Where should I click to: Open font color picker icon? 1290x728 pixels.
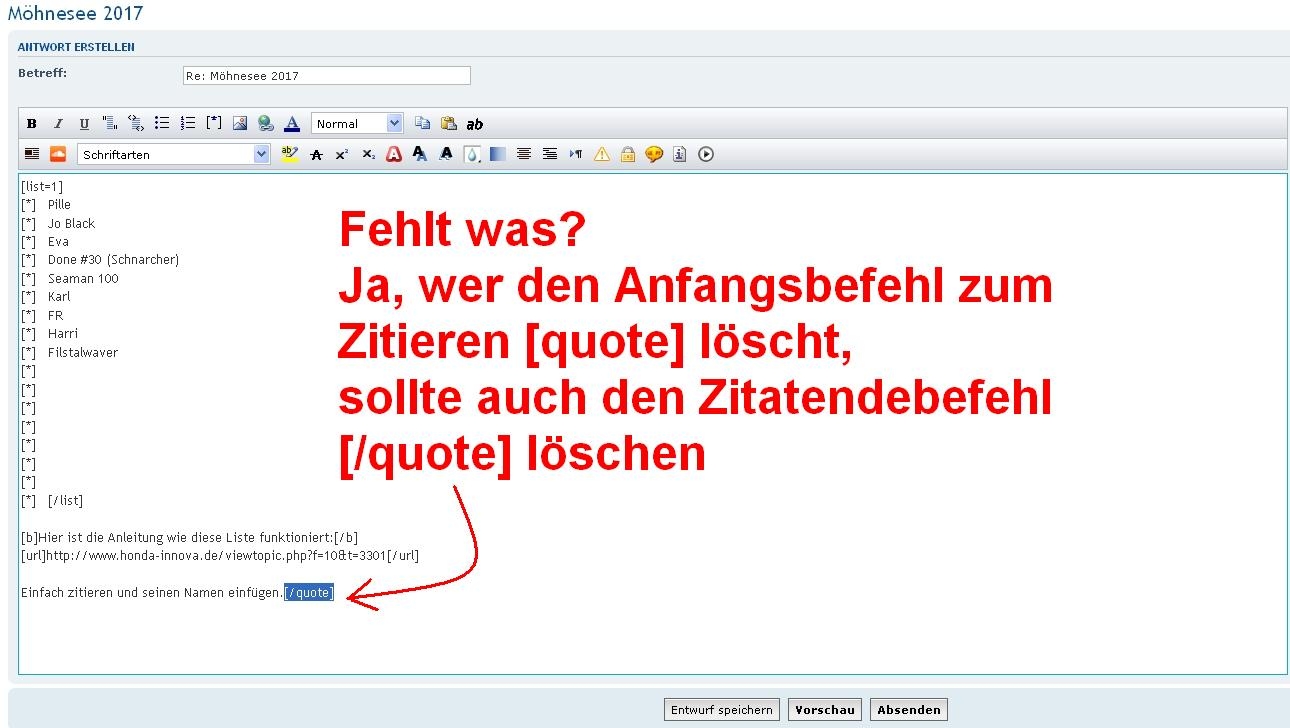292,124
